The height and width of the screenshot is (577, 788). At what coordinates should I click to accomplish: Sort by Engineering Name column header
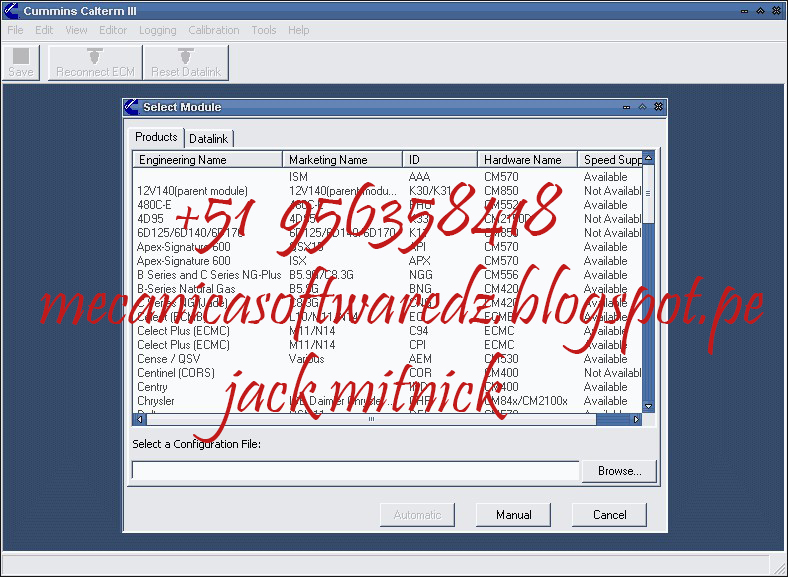[208, 160]
